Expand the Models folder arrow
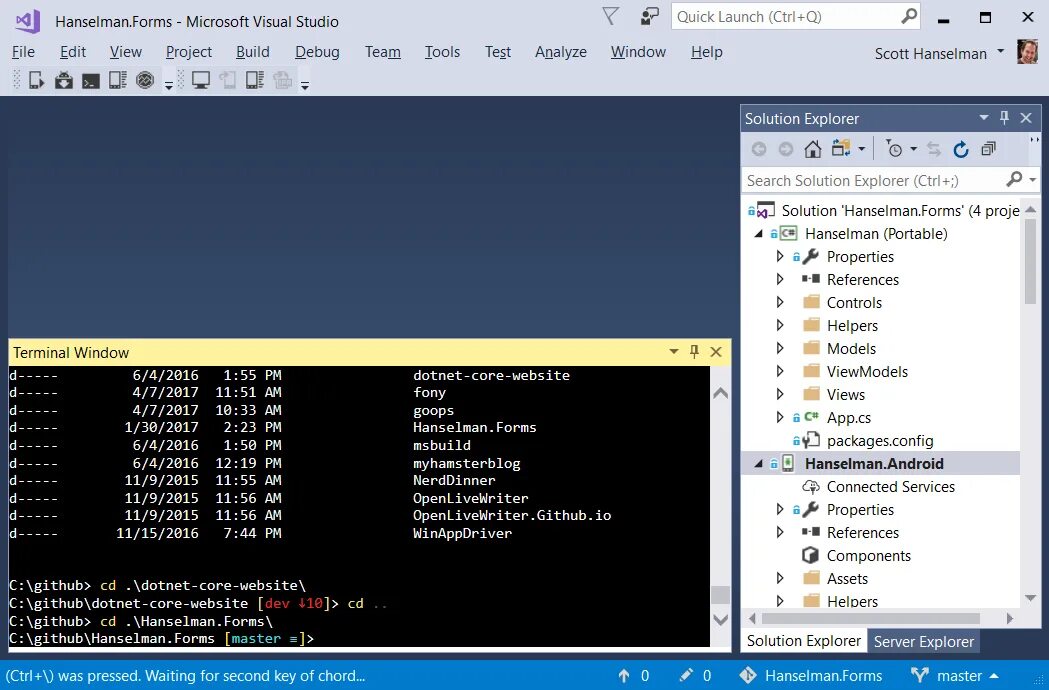Viewport: 1049px width, 690px height. click(x=779, y=348)
